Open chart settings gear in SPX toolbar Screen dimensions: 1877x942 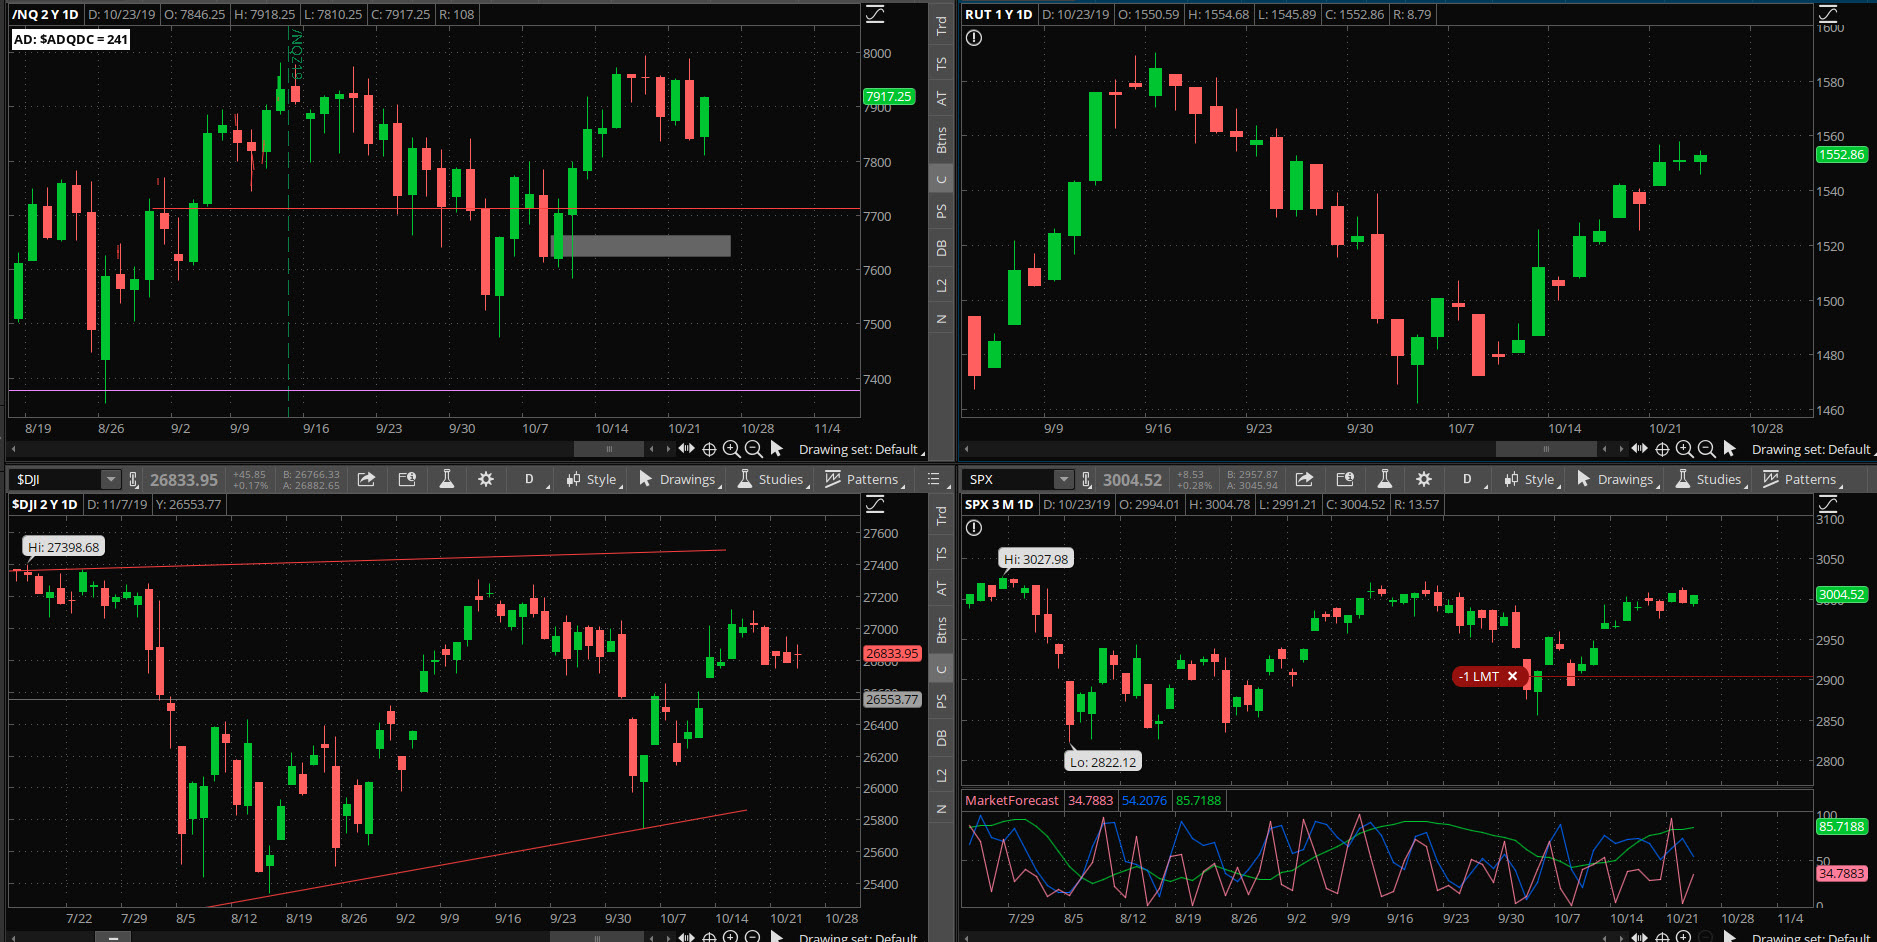[x=1424, y=479]
